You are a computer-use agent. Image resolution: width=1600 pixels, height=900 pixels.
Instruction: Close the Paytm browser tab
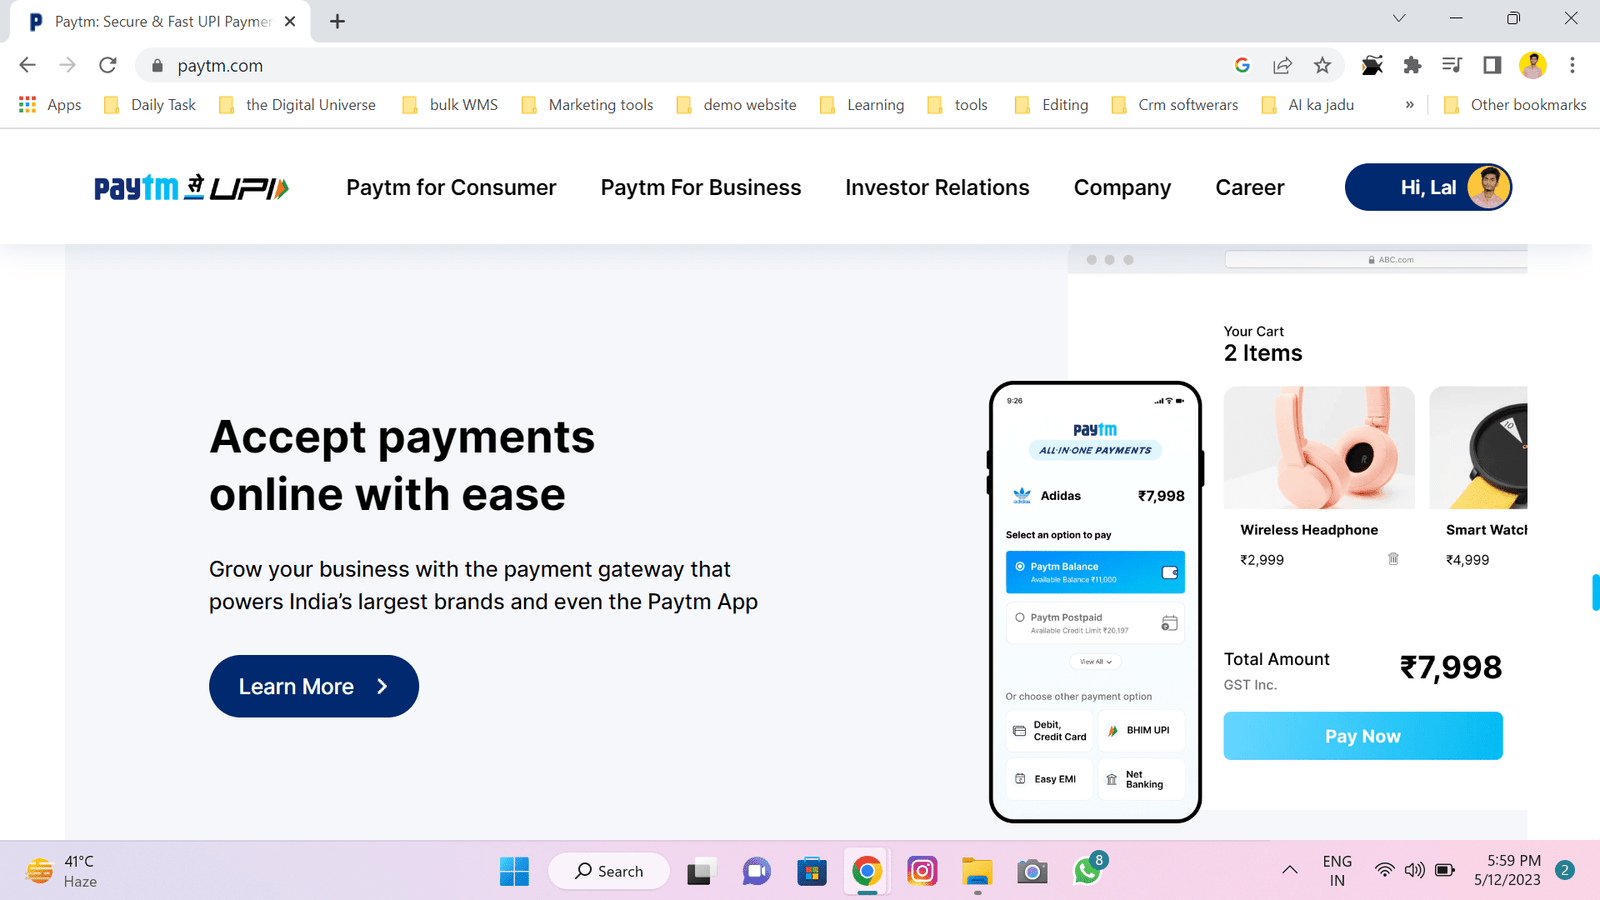pyautogui.click(x=290, y=21)
